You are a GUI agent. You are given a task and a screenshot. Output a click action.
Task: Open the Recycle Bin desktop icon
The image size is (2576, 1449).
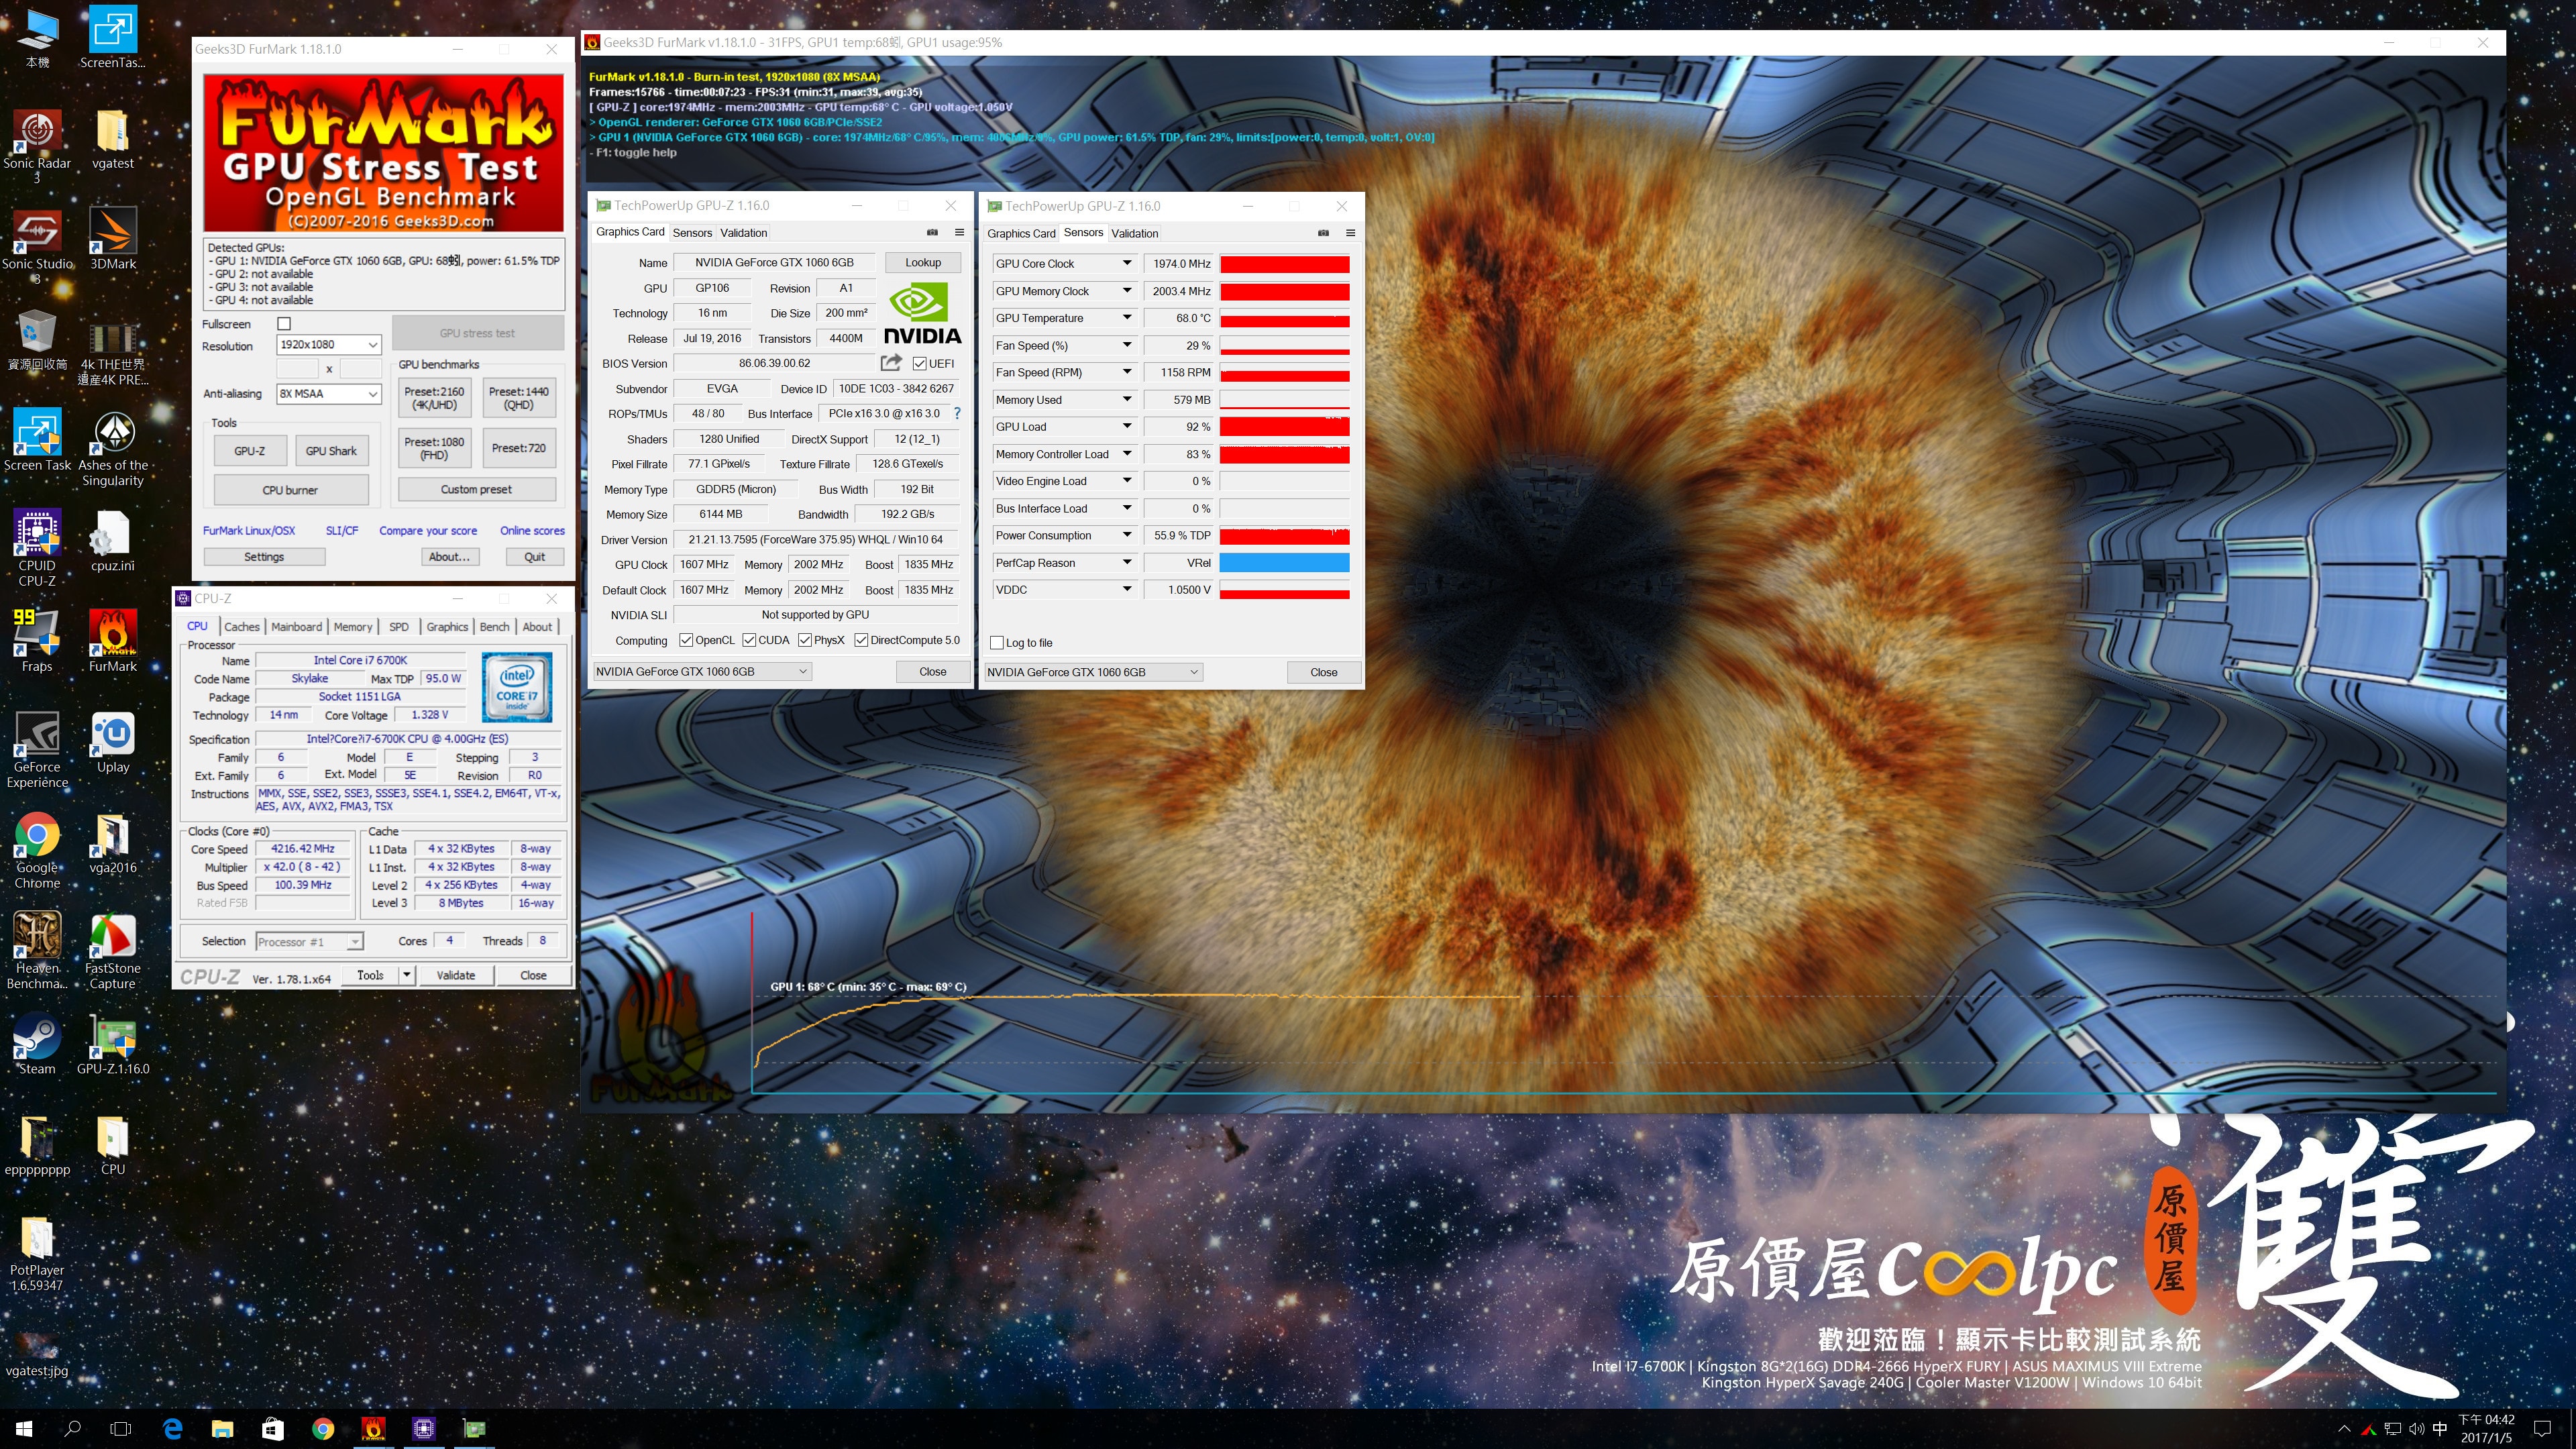click(37, 339)
